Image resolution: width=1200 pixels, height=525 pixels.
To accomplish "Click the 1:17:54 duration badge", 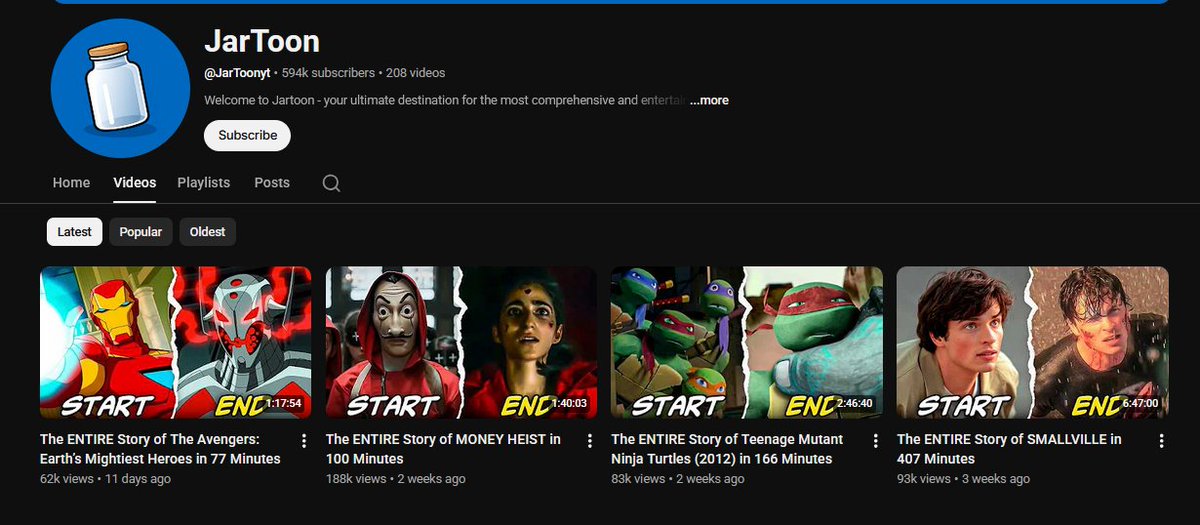I will click(x=283, y=403).
